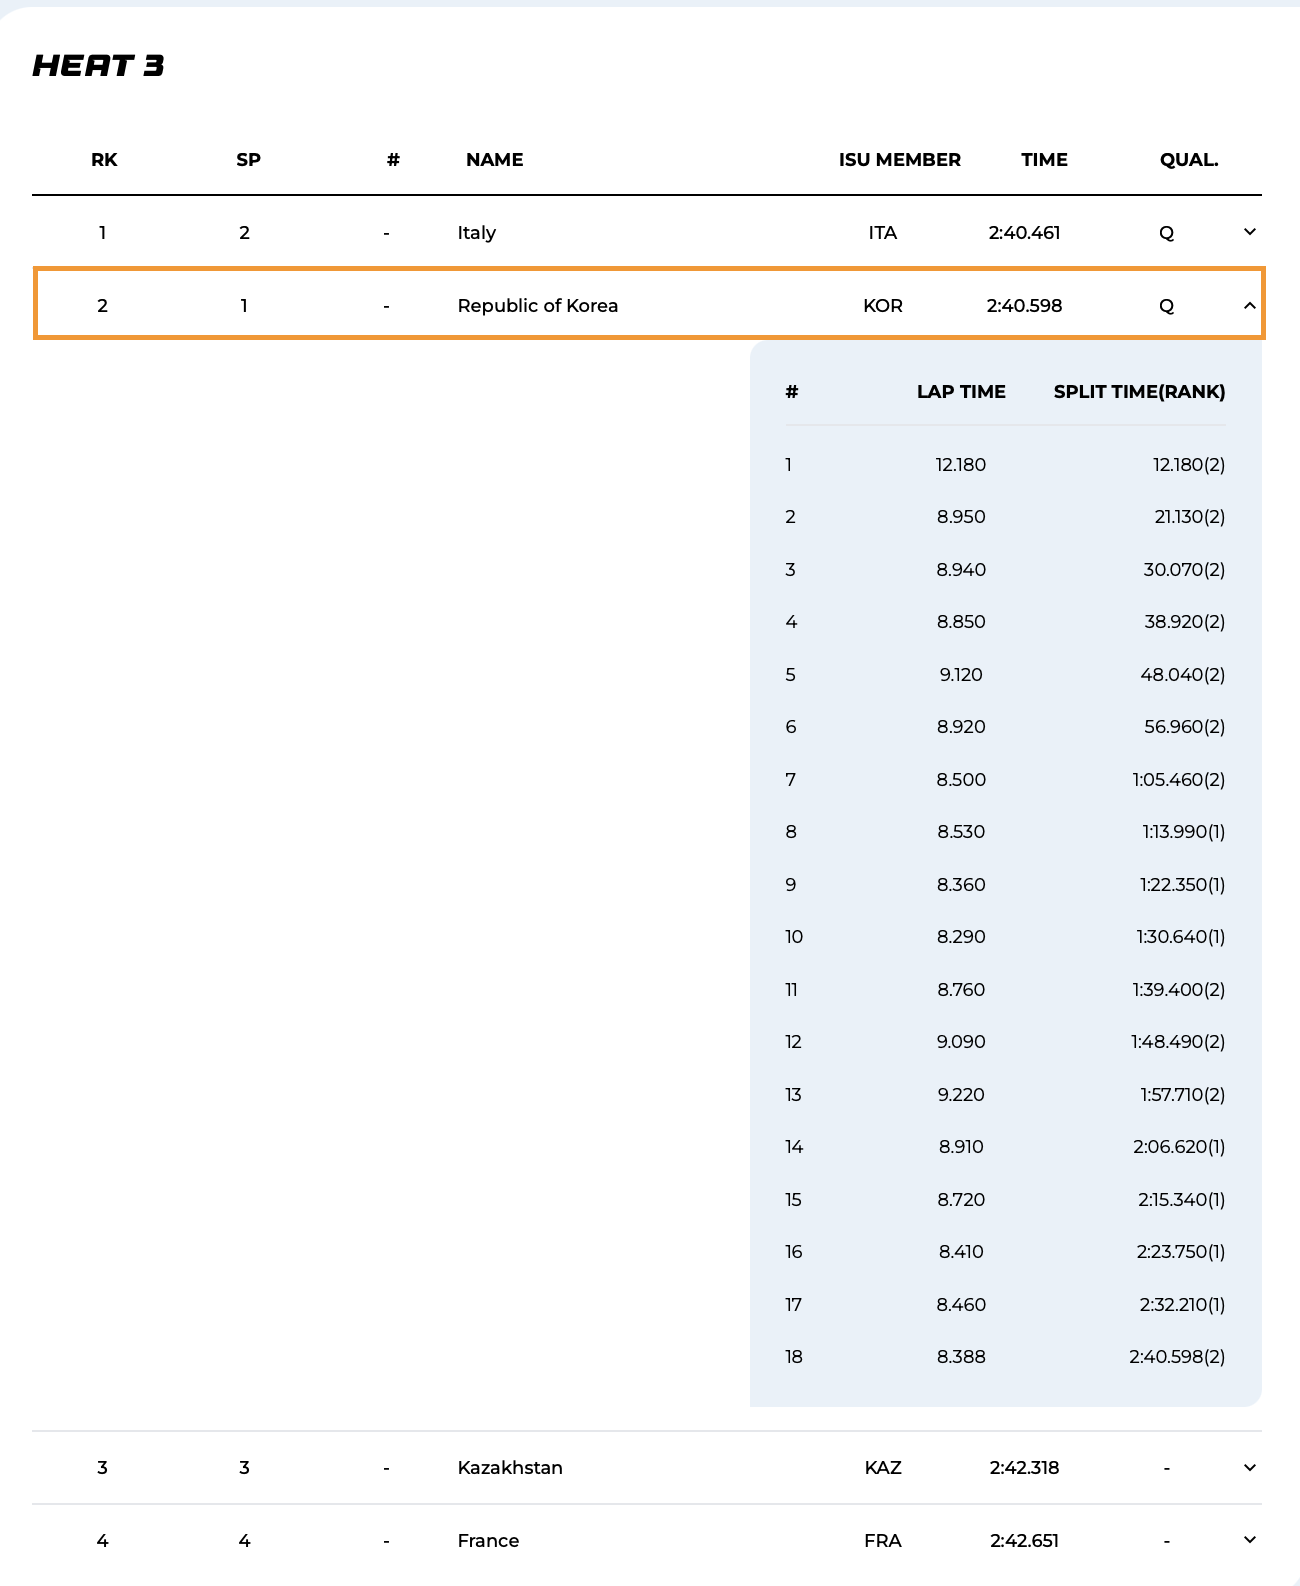Click the HEAT 3 heading
Screen dimensions: 1300x1586
[x=98, y=66]
